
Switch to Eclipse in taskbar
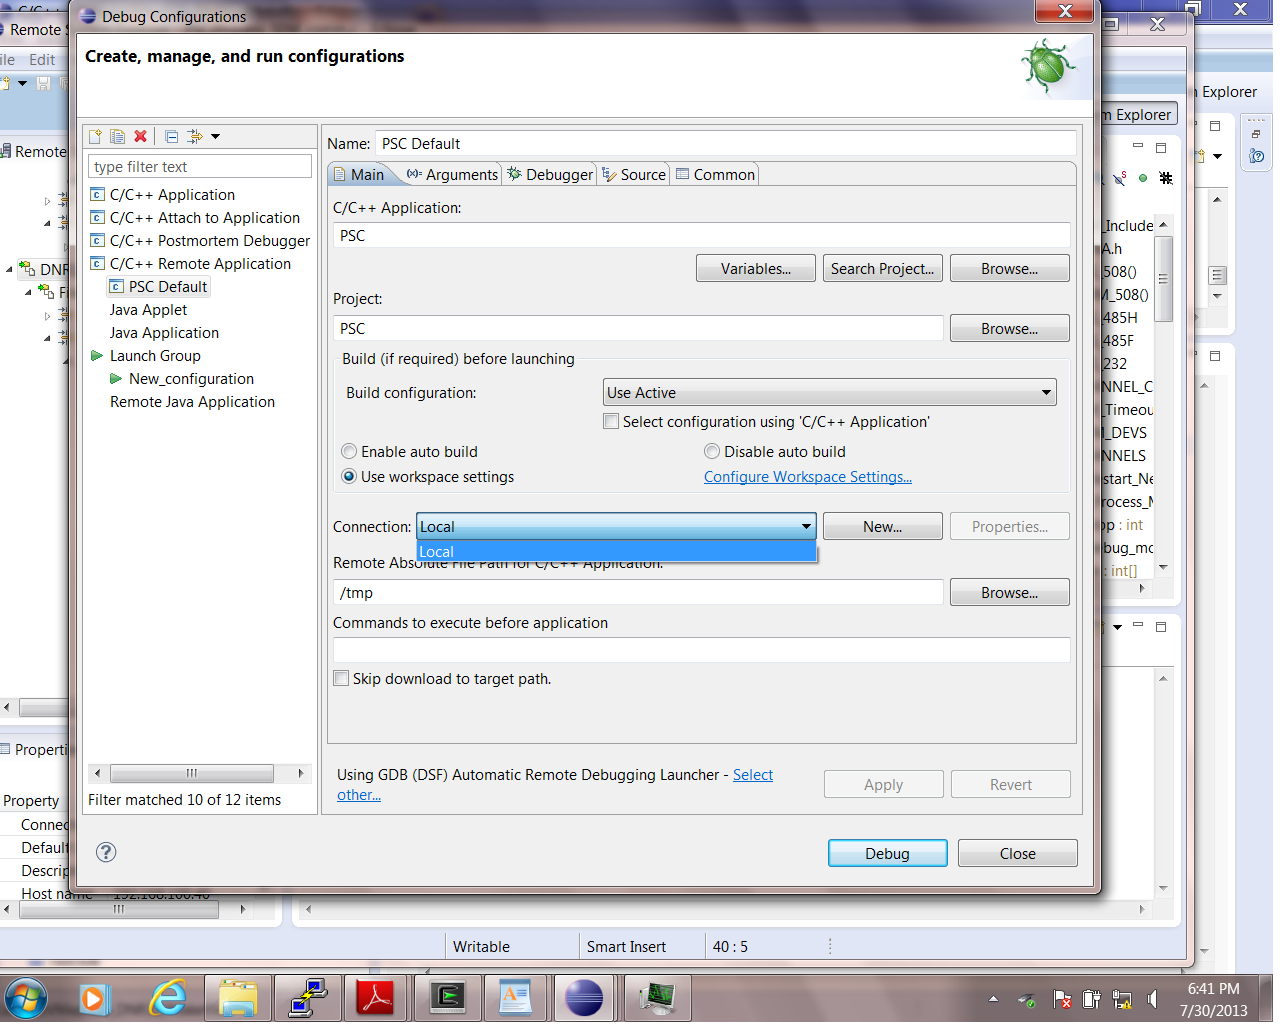click(x=584, y=998)
